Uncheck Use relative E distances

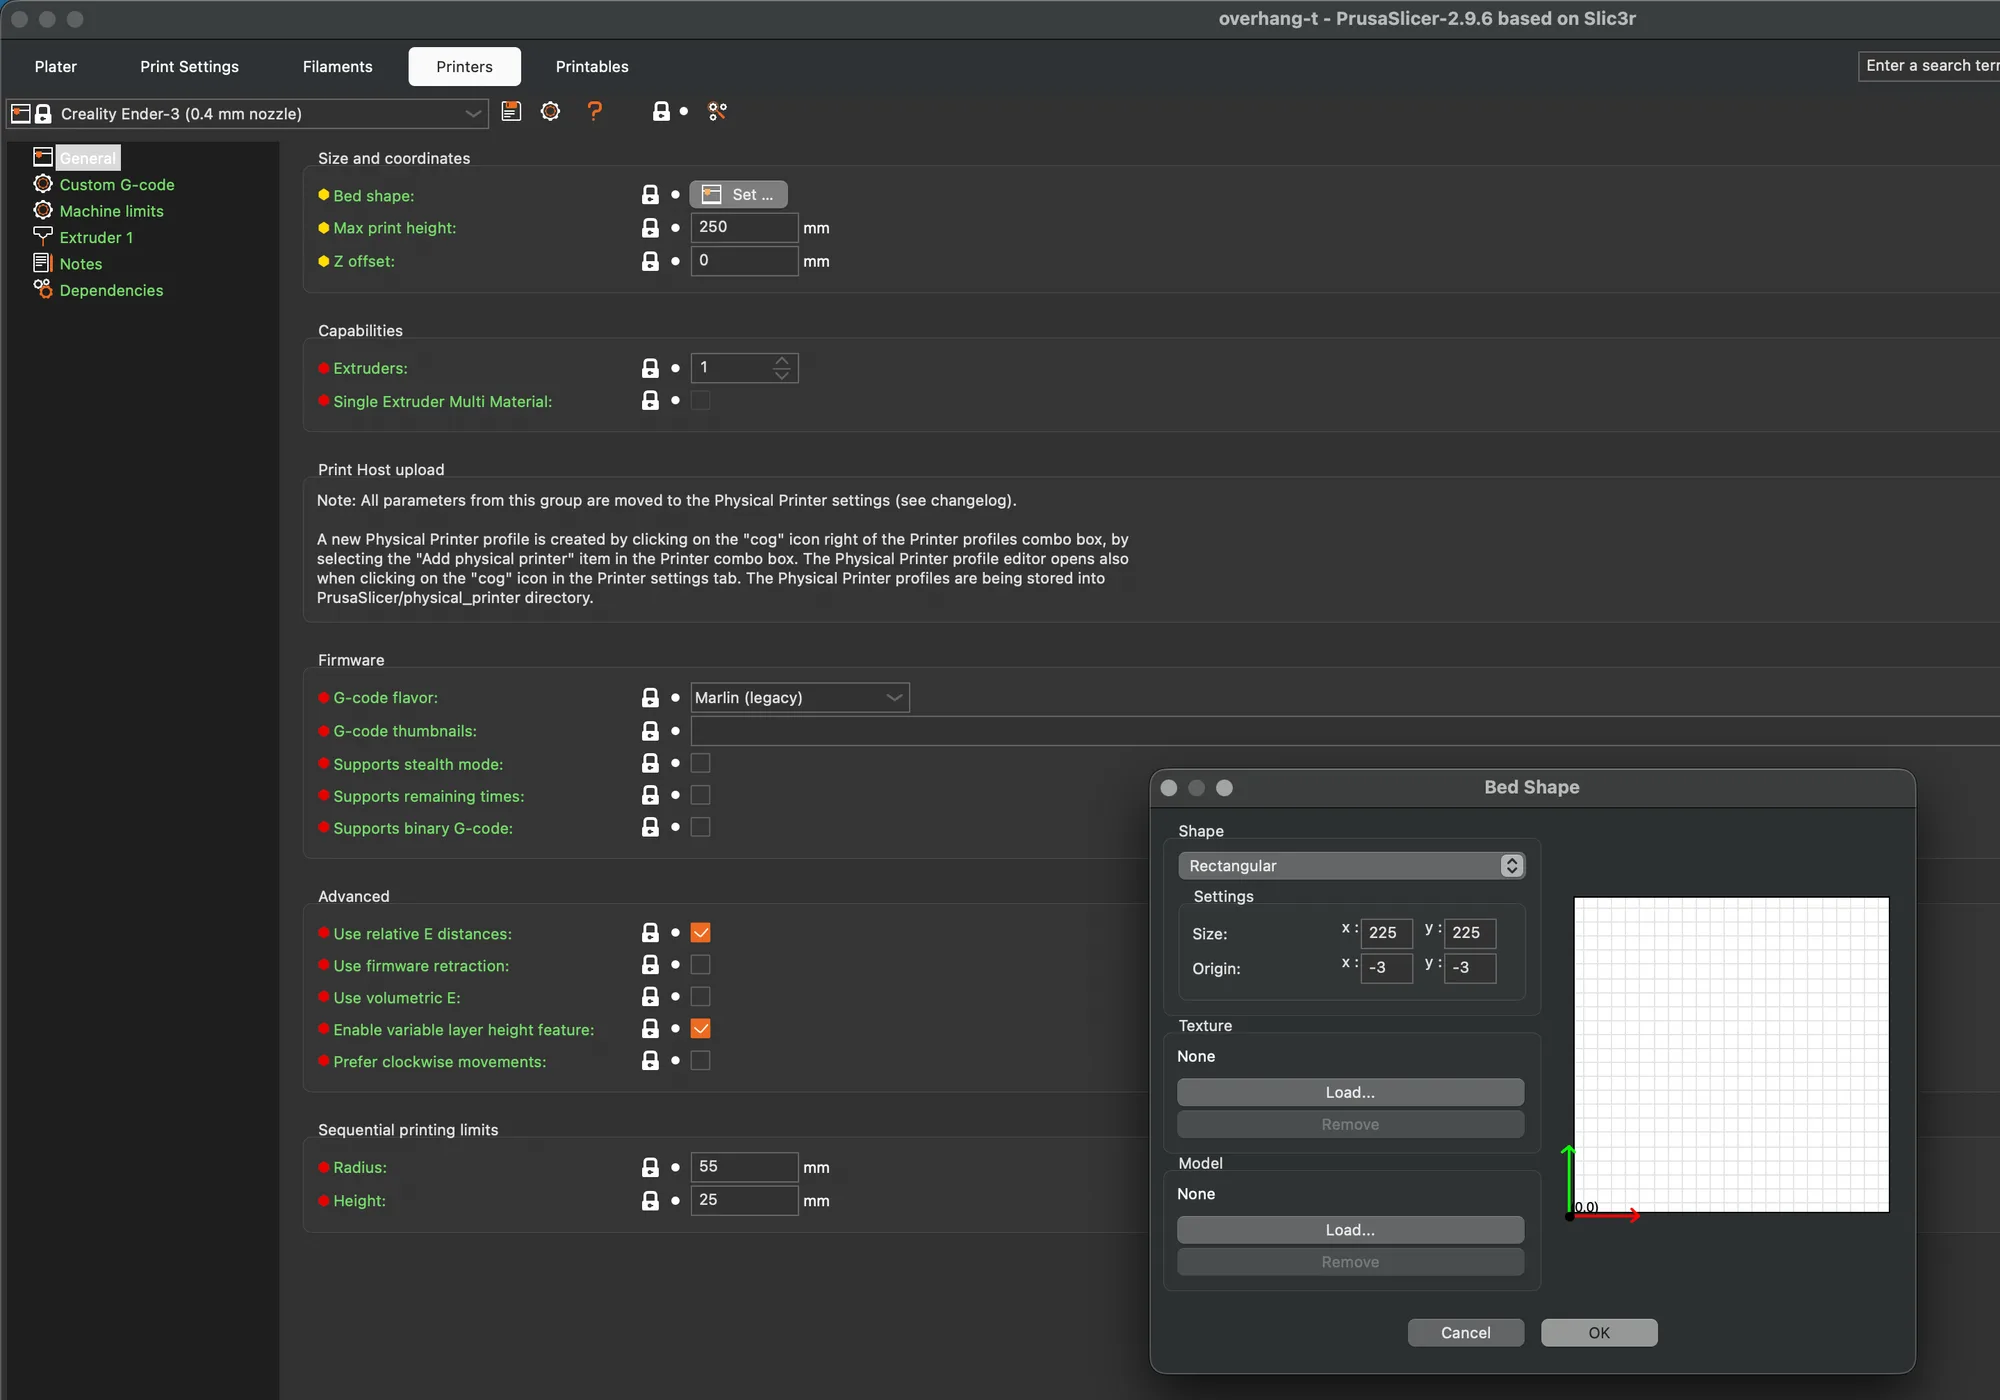coord(701,933)
